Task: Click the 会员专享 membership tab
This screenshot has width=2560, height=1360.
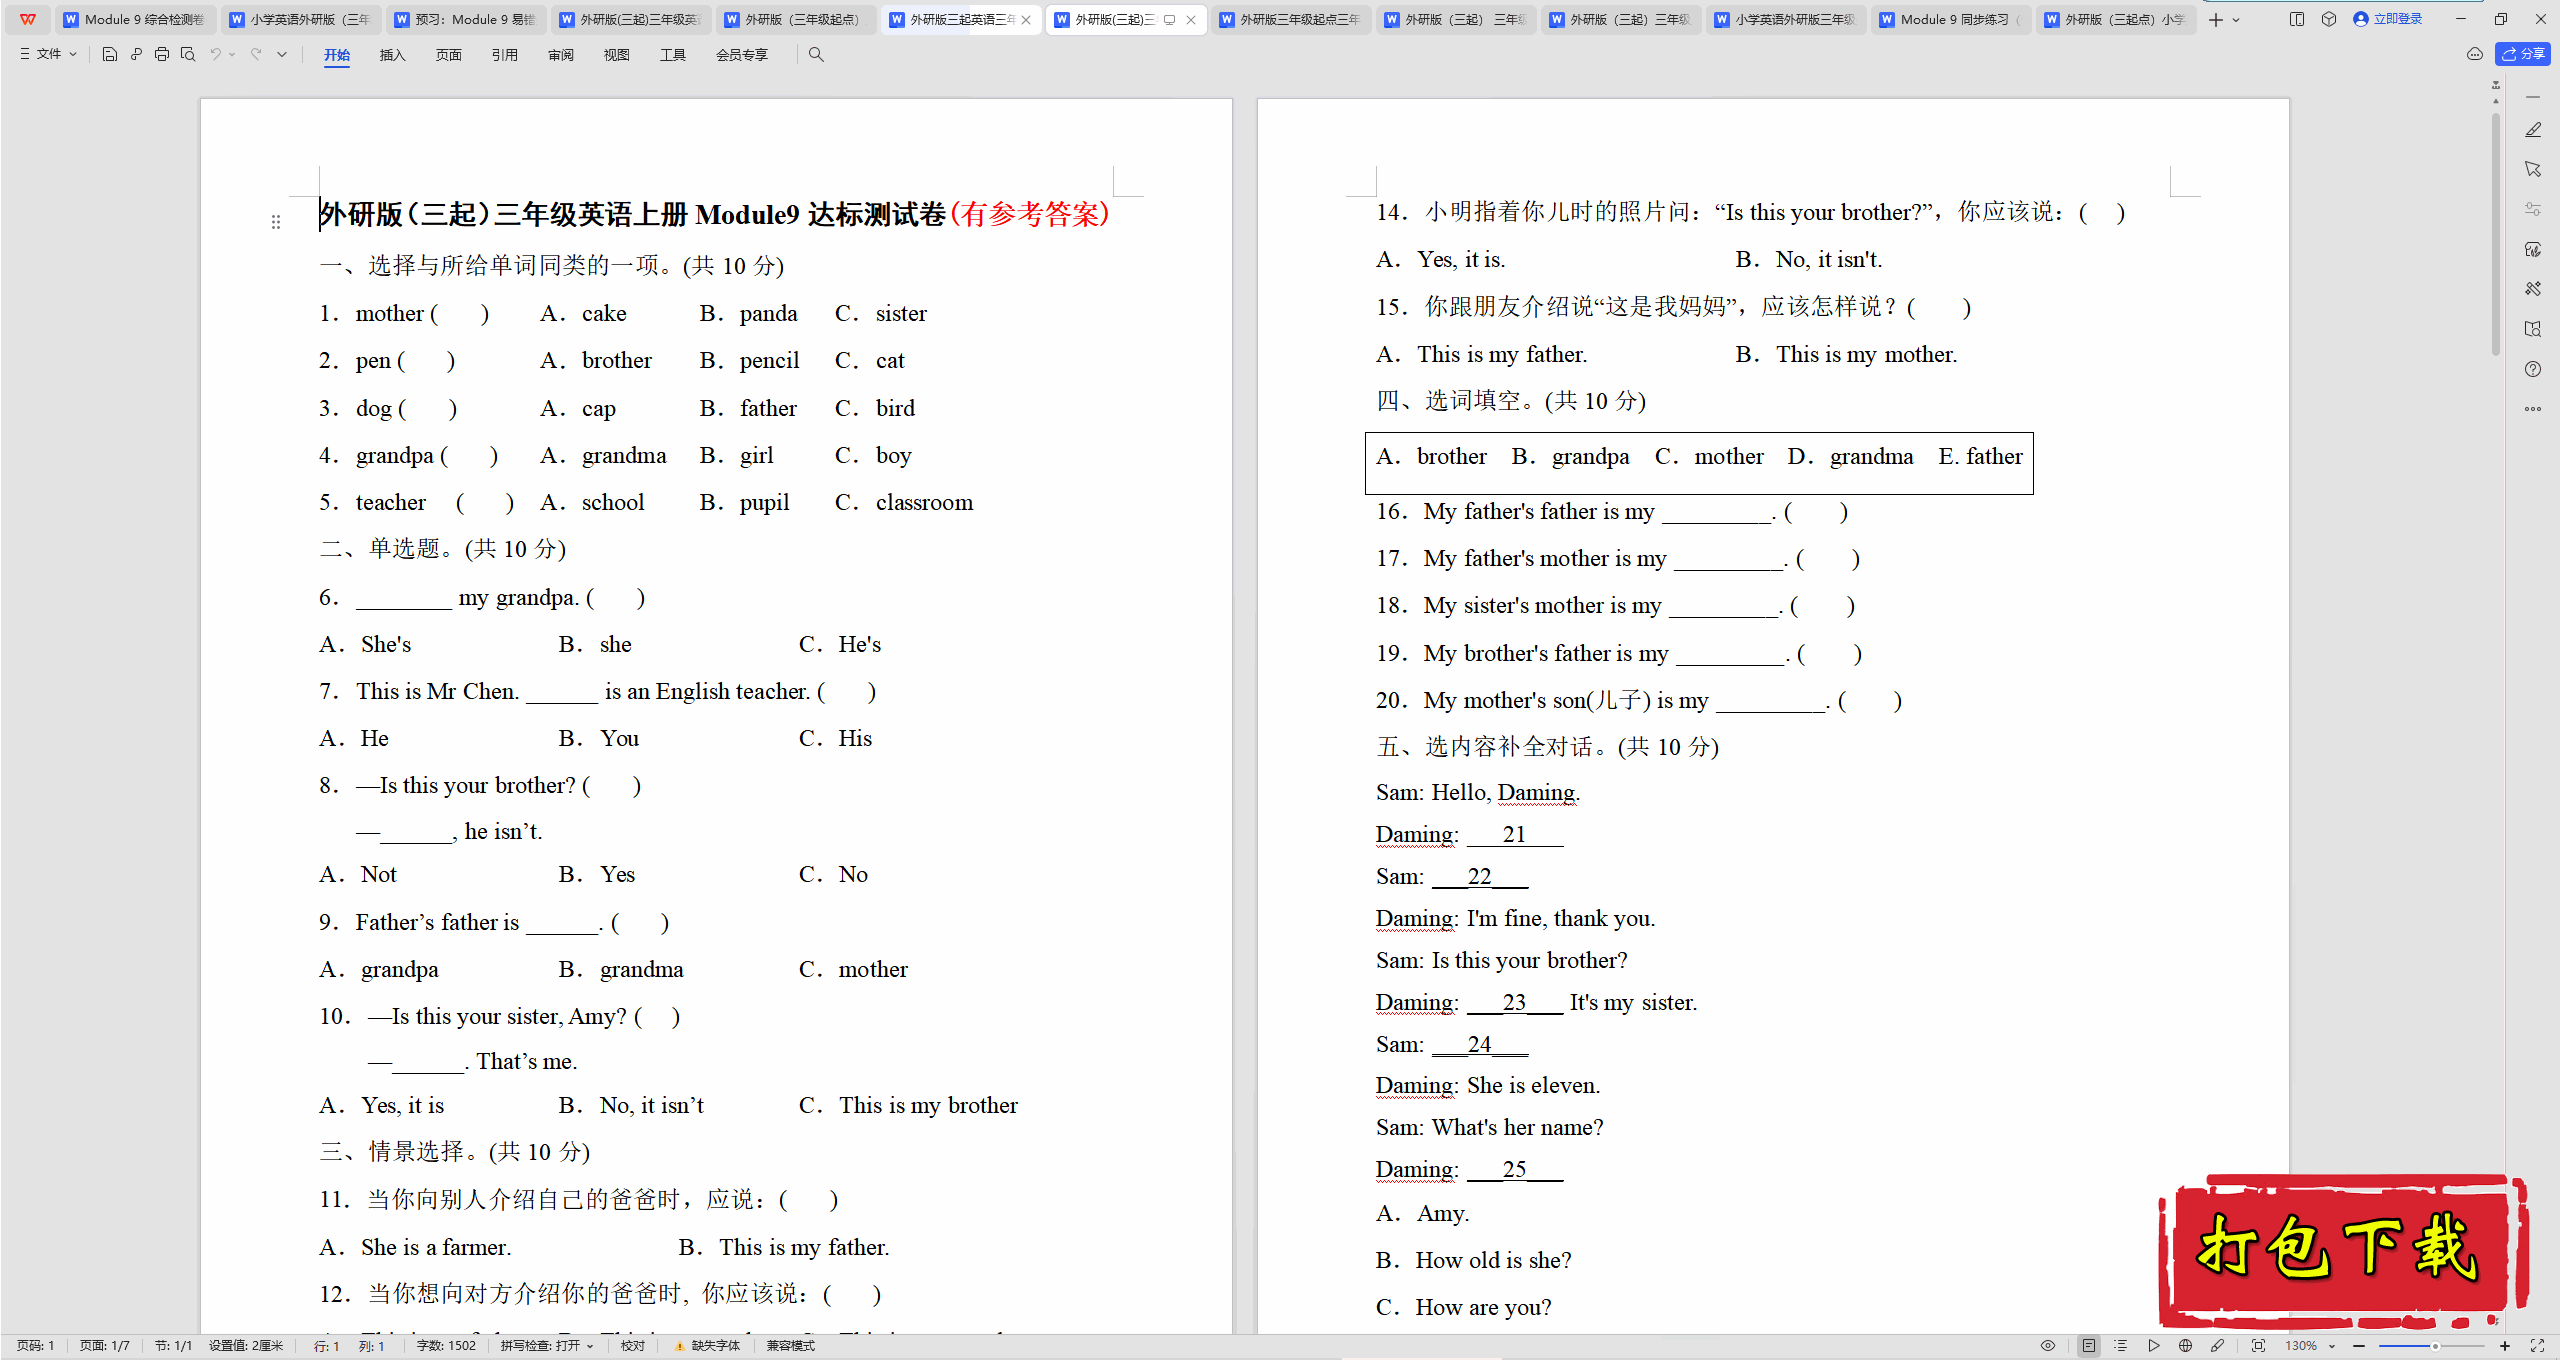Action: 742,54
